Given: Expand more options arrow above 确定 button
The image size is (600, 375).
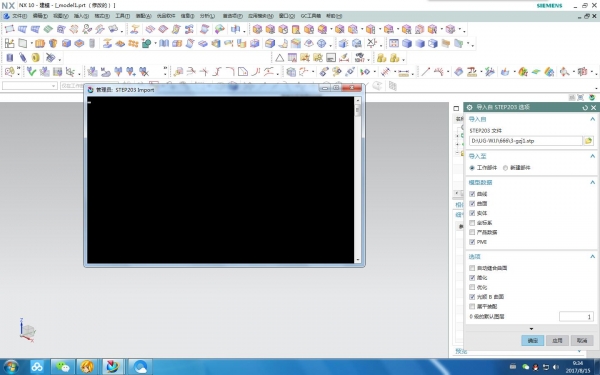Looking at the screenshot, I should coord(531,329).
